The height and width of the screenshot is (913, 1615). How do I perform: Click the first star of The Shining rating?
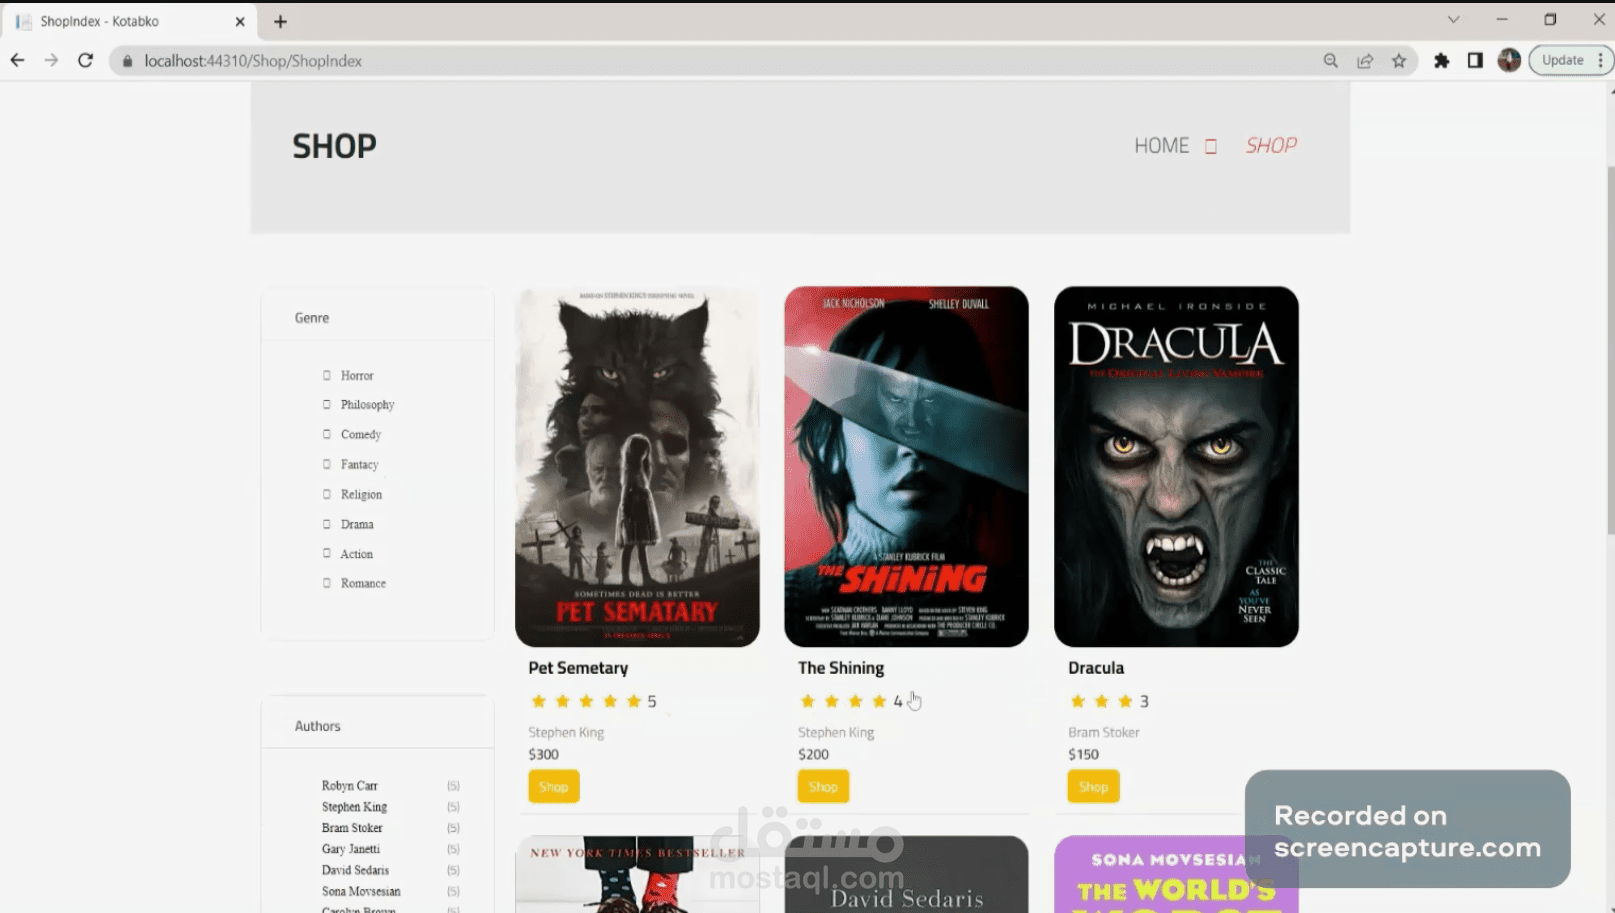808,701
